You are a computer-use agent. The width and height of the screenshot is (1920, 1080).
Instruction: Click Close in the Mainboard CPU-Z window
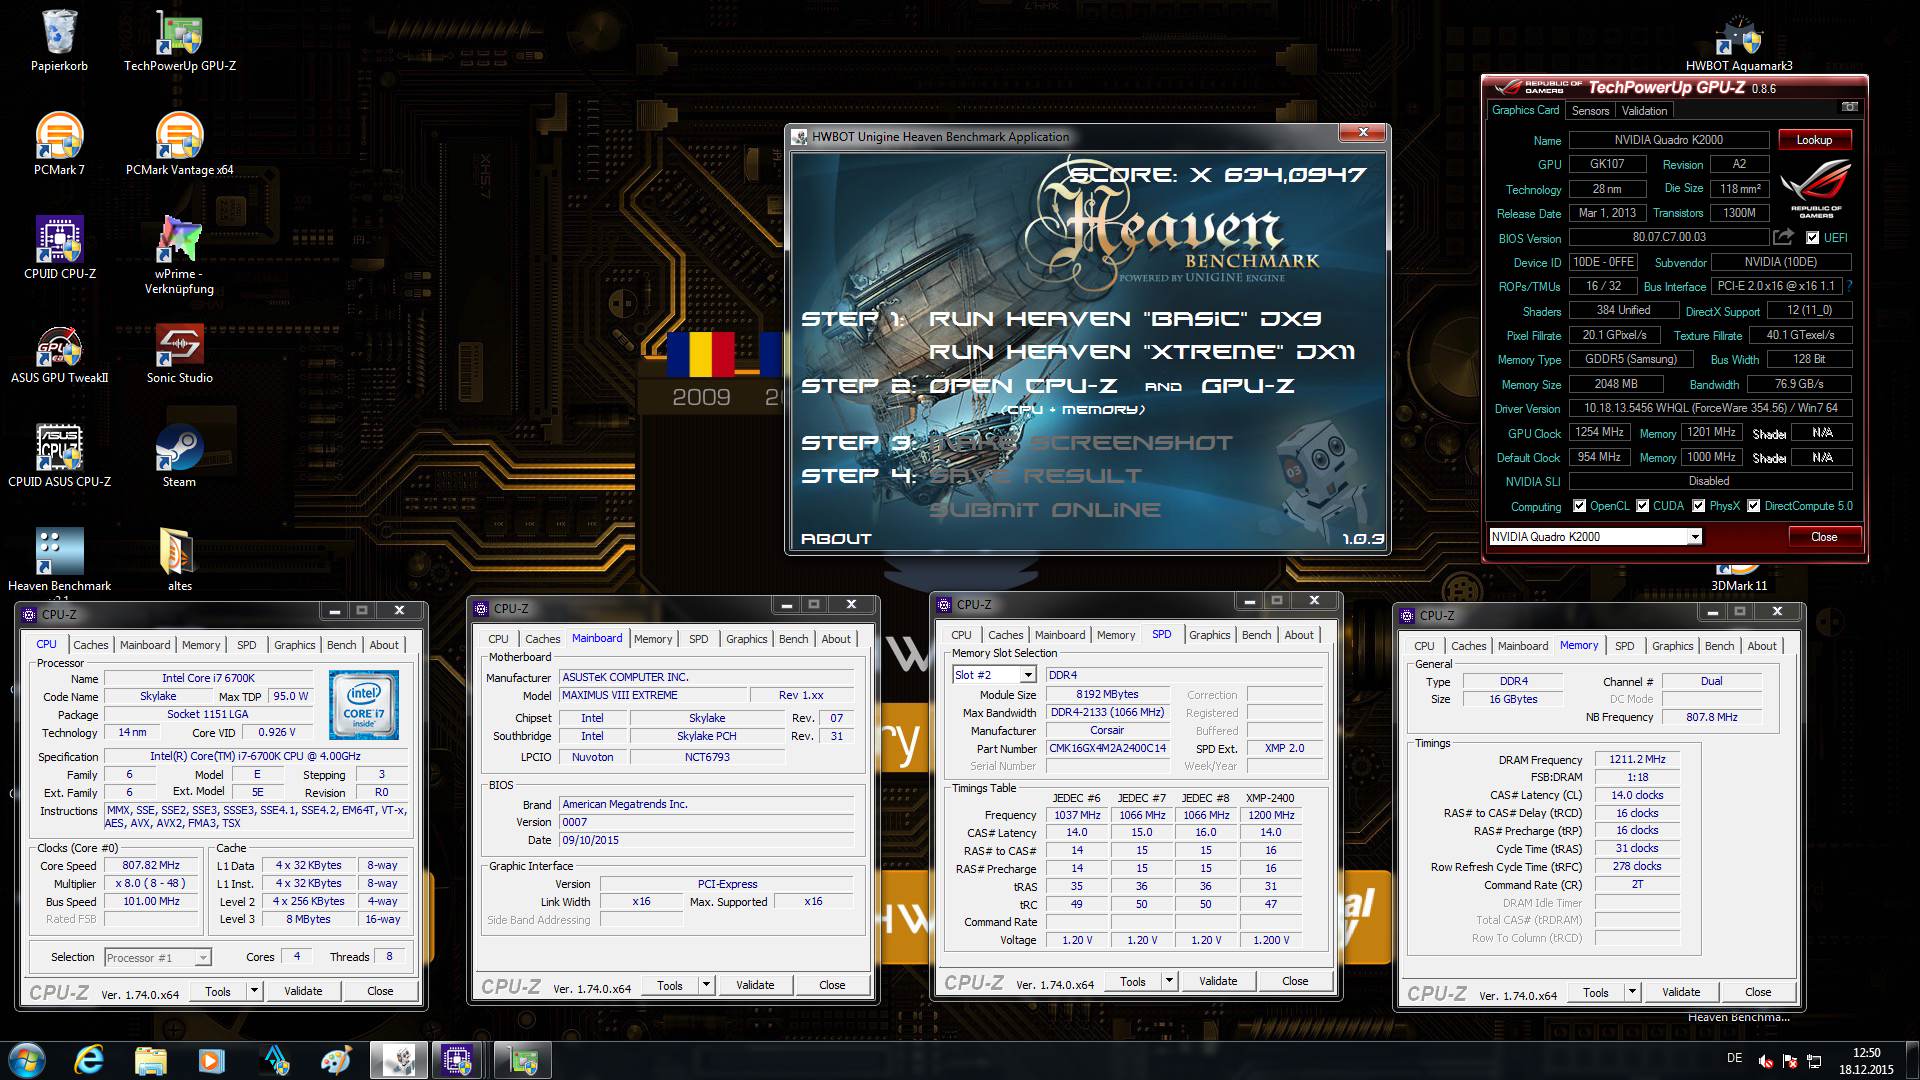coord(832,985)
